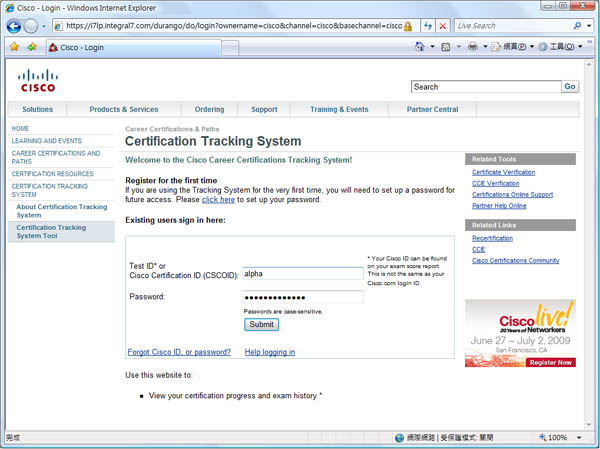Open the Products & Services tab
This screenshot has width=600, height=449.
(x=123, y=109)
